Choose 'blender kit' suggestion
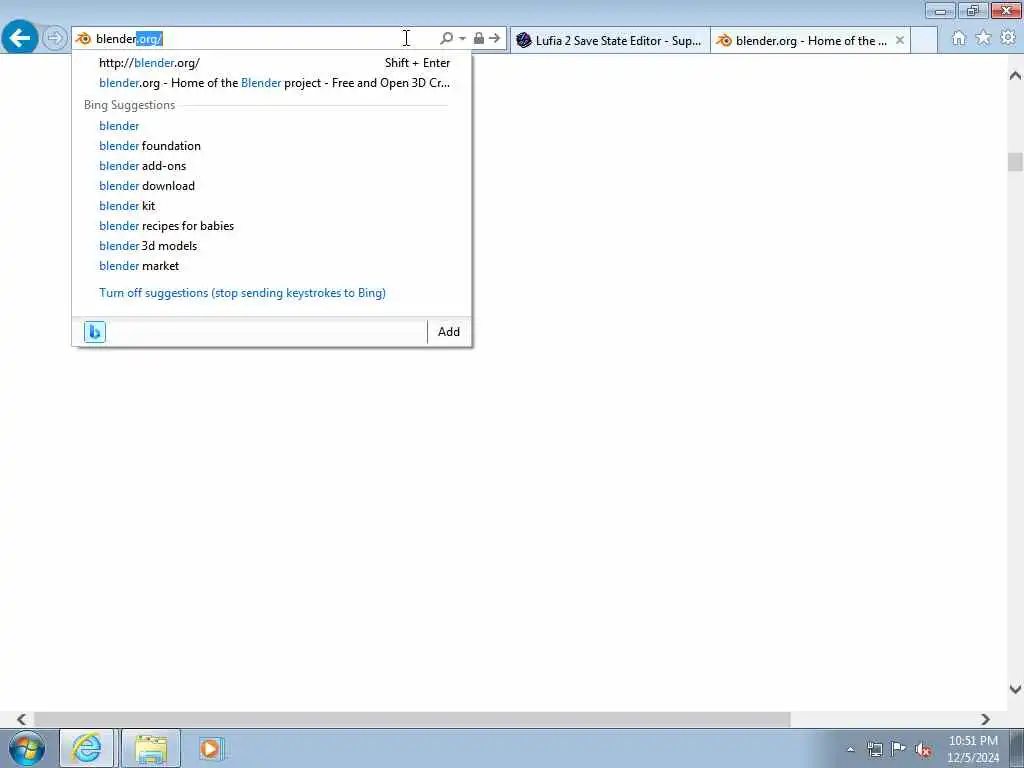The width and height of the screenshot is (1024, 768). [x=272, y=206]
